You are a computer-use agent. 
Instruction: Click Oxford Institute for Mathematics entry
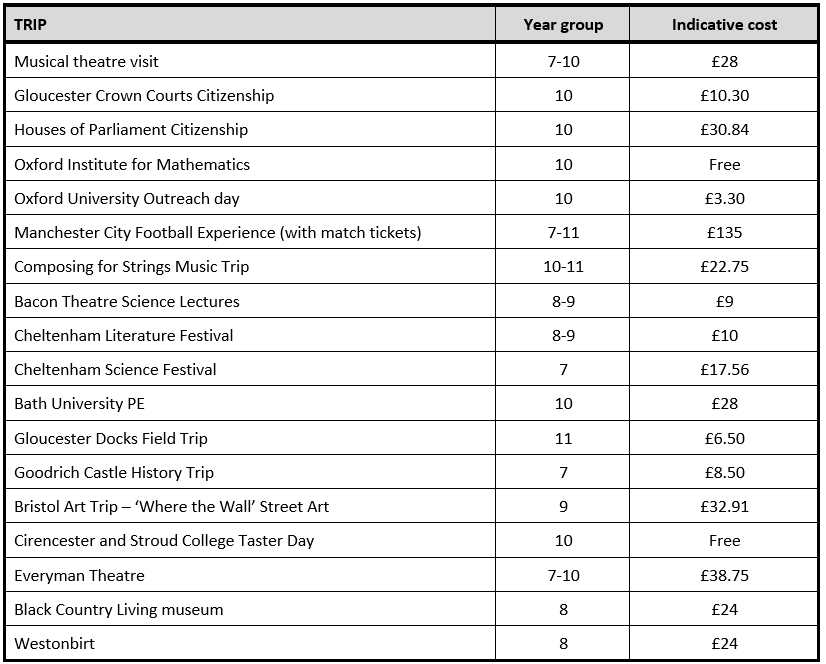click(x=132, y=164)
